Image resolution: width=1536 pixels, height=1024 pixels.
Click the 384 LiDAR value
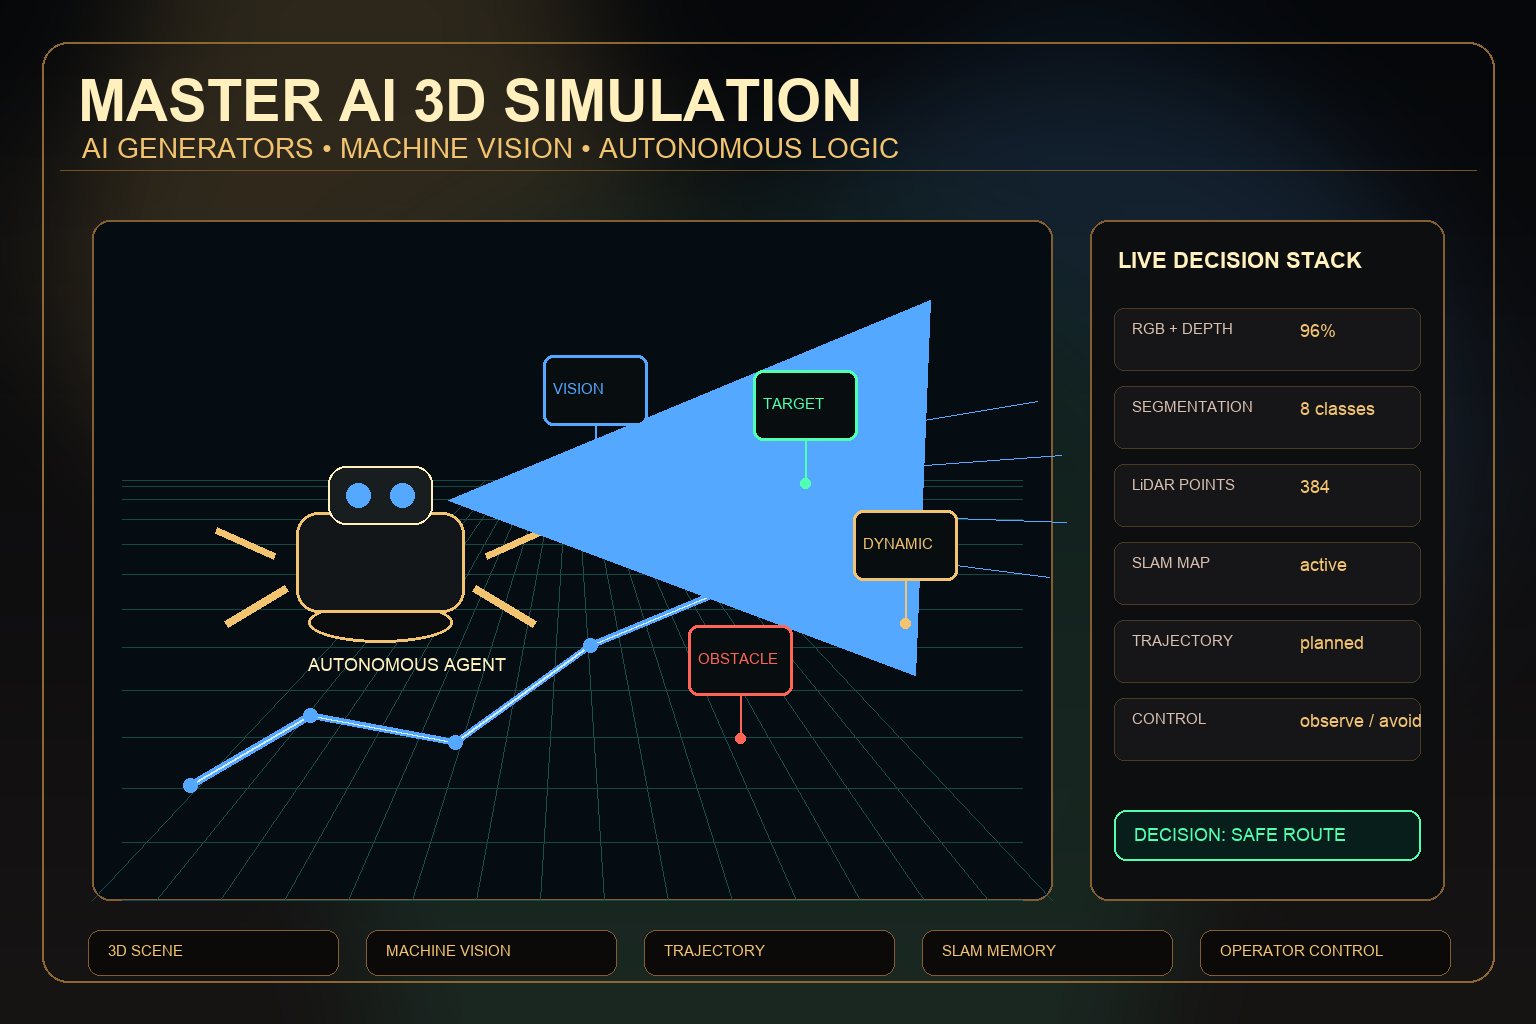(1314, 487)
